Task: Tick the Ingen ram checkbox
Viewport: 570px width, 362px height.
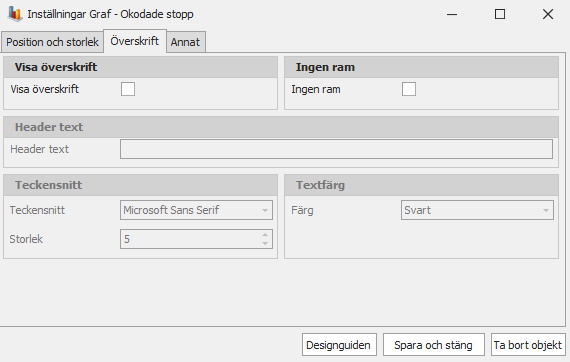Action: coord(409,89)
